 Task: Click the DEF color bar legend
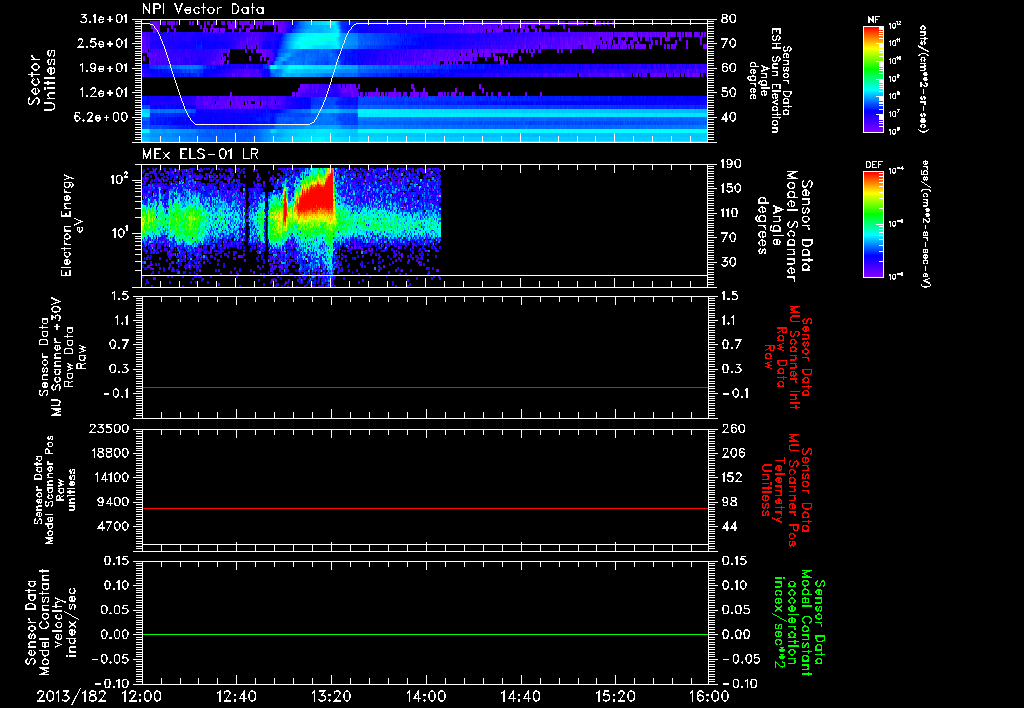[x=874, y=224]
